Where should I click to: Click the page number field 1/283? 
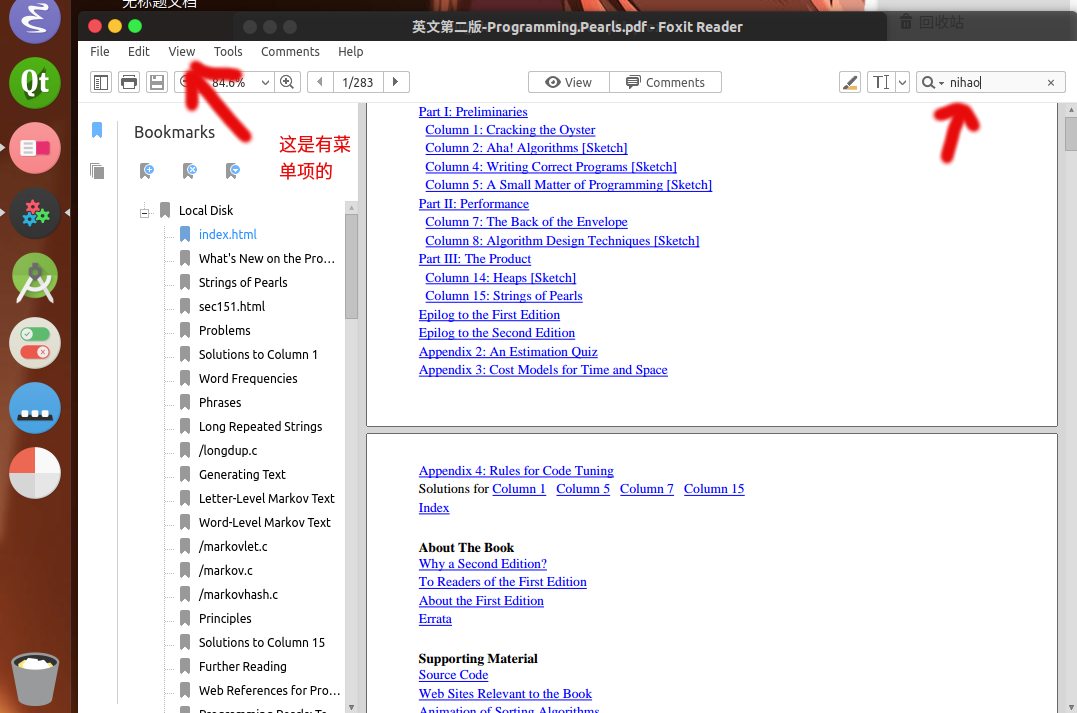pyautogui.click(x=358, y=82)
